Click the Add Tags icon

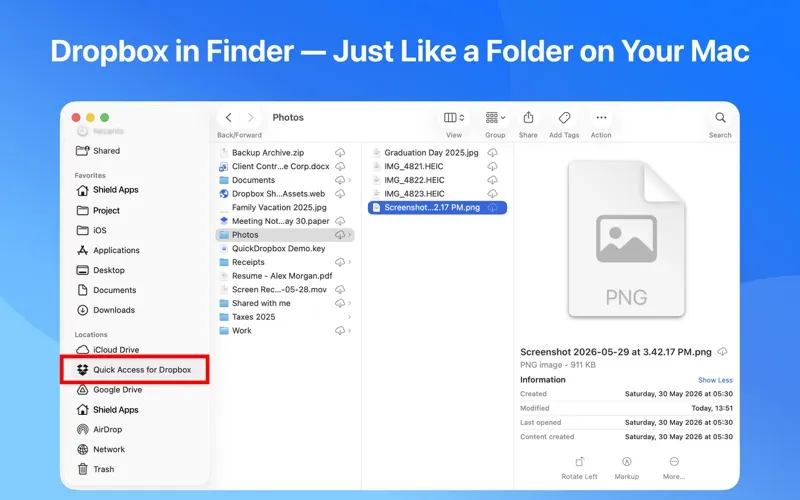coord(564,118)
